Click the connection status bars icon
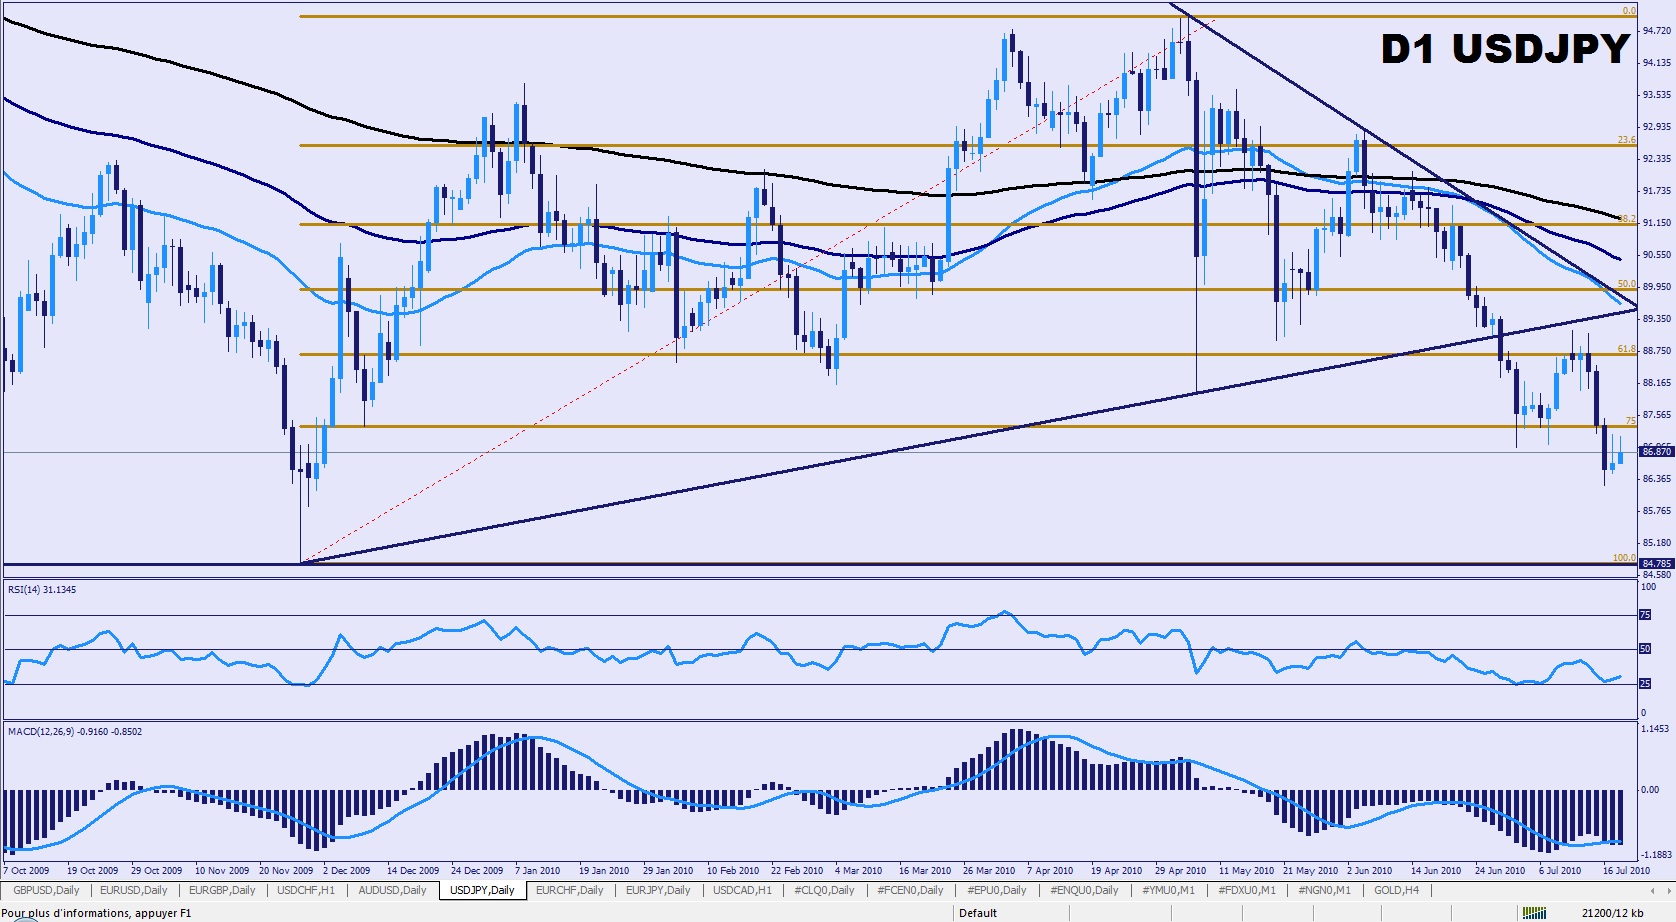Screen dimensions: 1676x922 click(1534, 913)
